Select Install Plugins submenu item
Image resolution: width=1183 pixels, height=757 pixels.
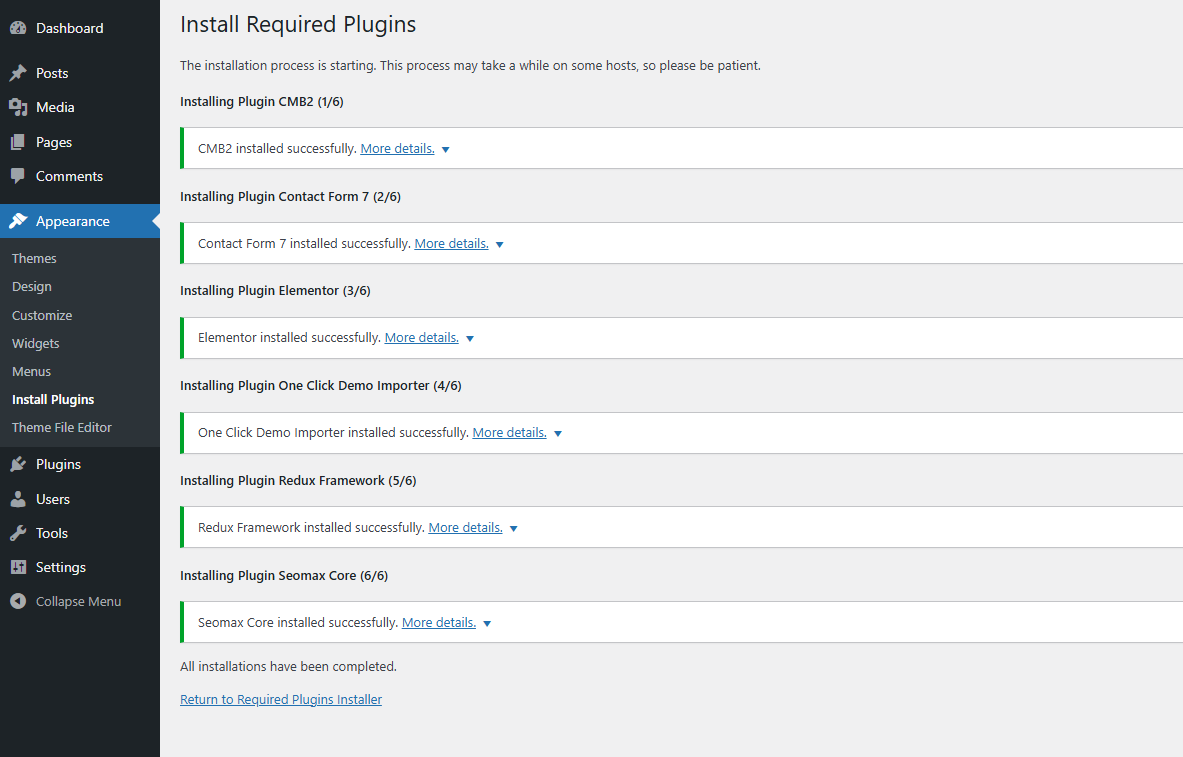(x=53, y=399)
